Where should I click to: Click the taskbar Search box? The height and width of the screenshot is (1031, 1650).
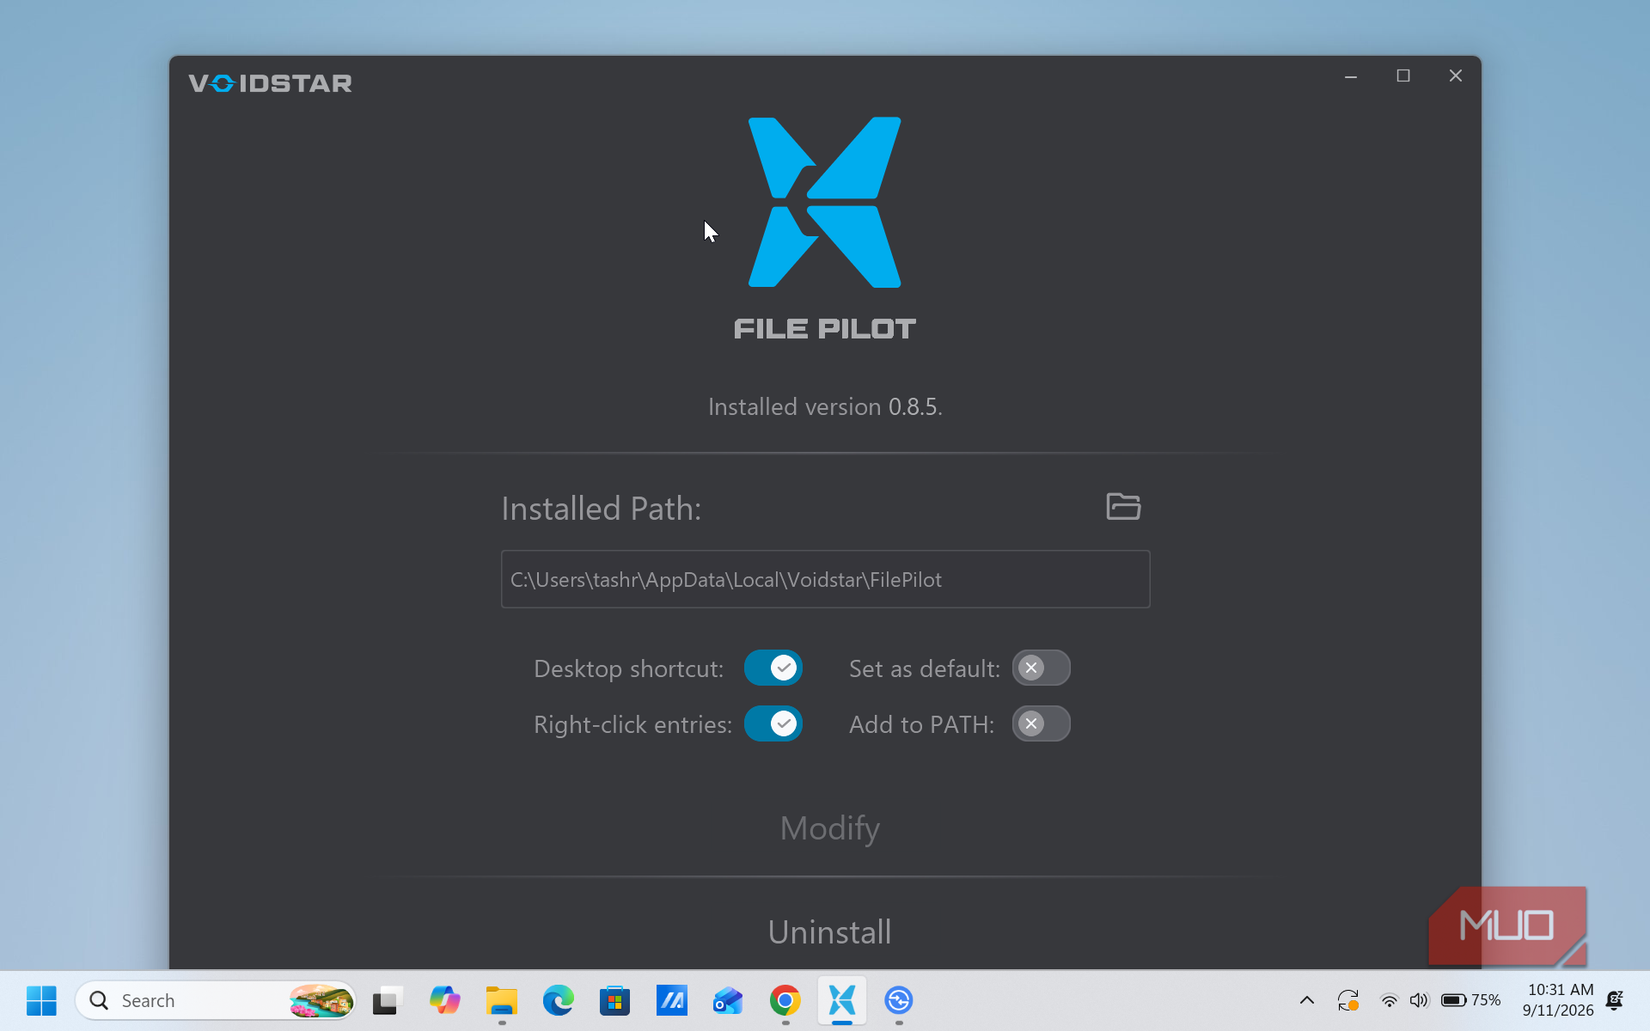pos(215,1000)
